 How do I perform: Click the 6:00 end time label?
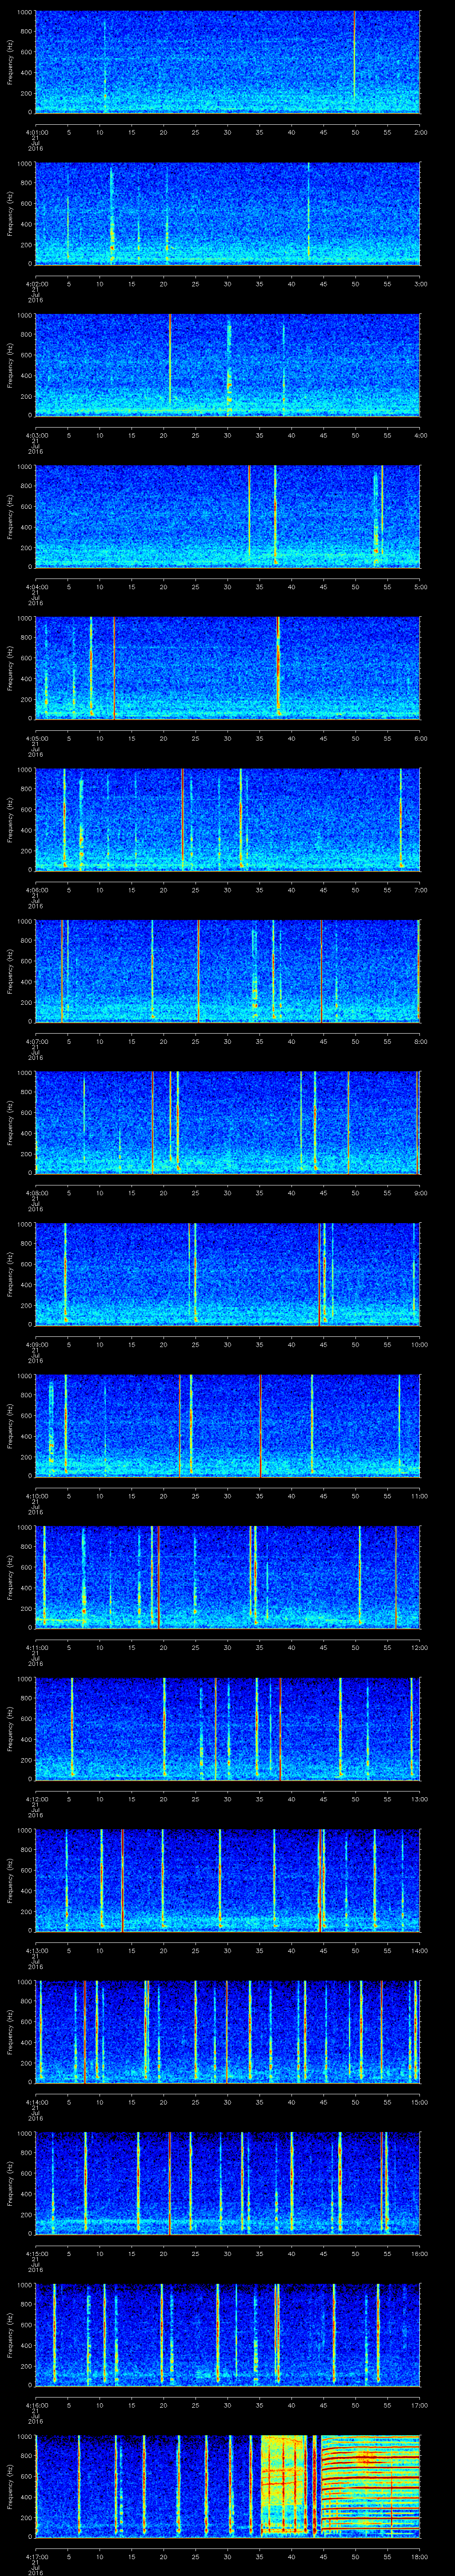point(420,738)
